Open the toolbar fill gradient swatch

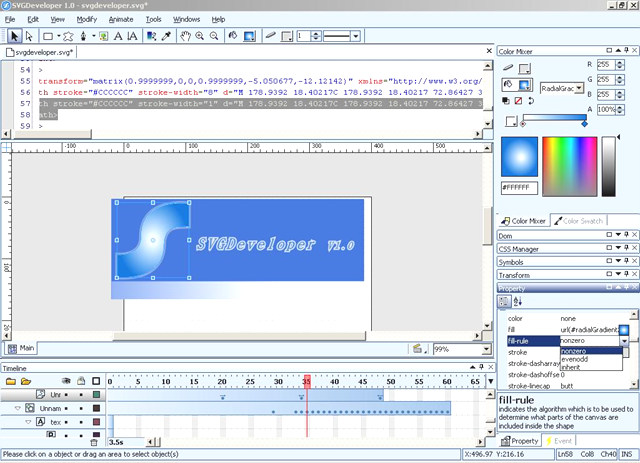tap(249, 36)
